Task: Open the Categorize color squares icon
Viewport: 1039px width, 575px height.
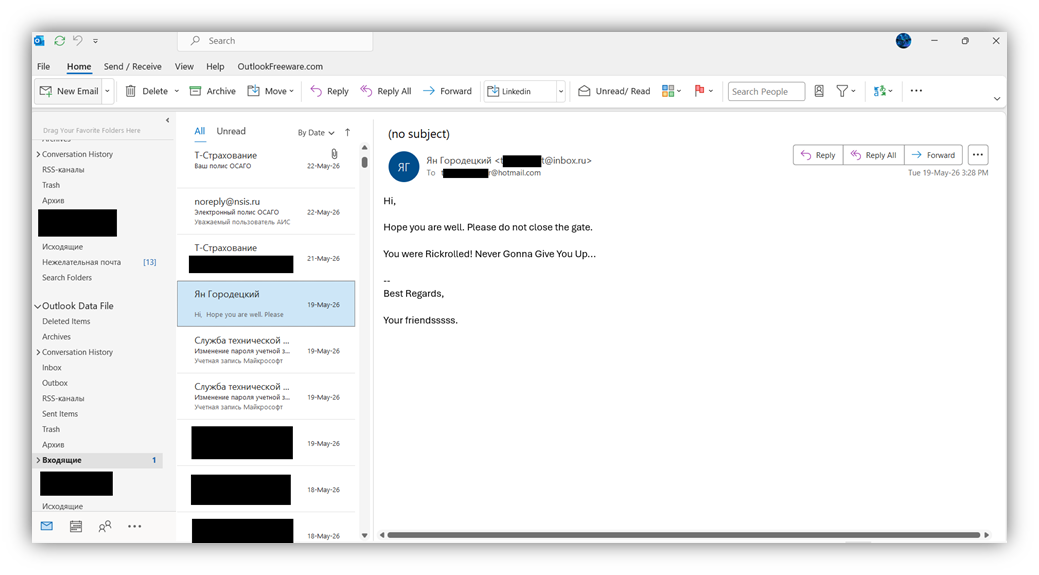Action: (x=671, y=91)
